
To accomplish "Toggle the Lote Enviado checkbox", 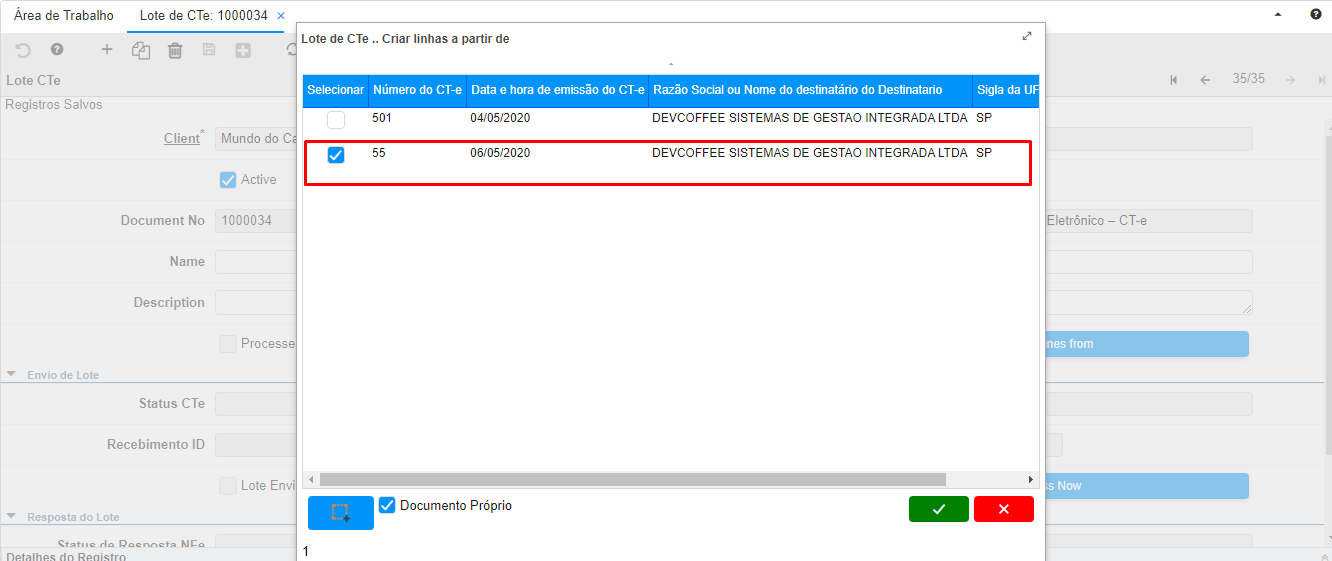I will click(x=228, y=485).
